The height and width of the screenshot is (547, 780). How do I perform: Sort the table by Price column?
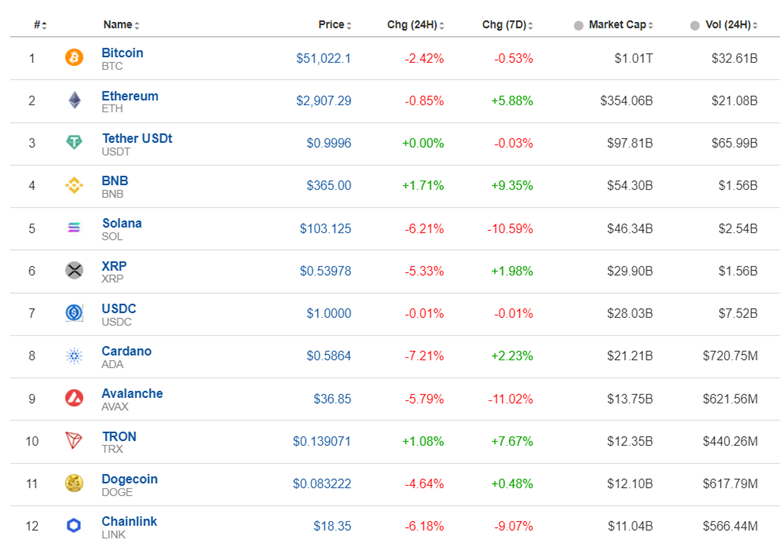[x=331, y=24]
